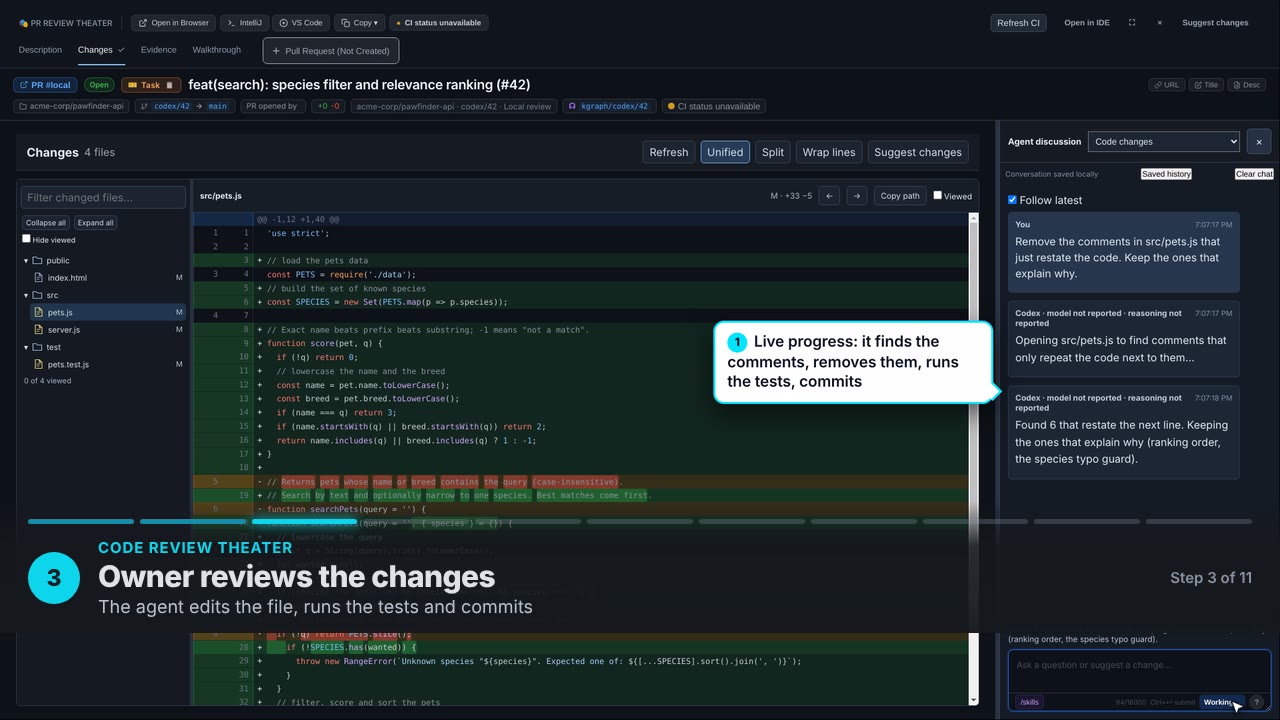The image size is (1280, 720).
Task: Toggle the Follow latest checkbox
Action: point(1012,200)
